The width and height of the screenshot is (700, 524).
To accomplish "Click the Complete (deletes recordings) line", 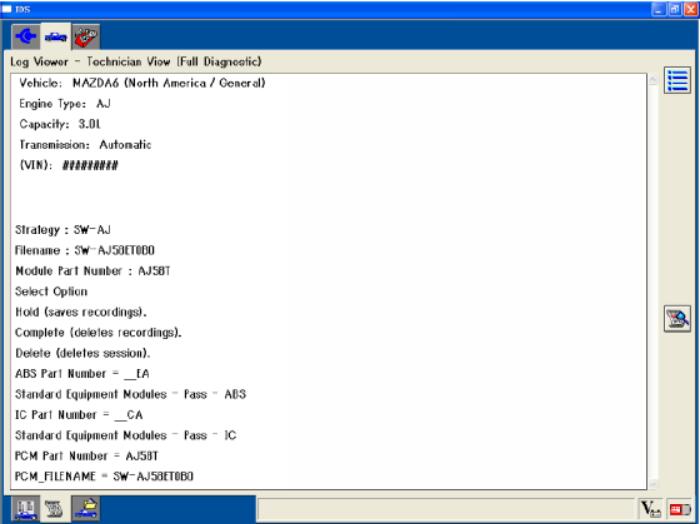I will tap(98, 333).
